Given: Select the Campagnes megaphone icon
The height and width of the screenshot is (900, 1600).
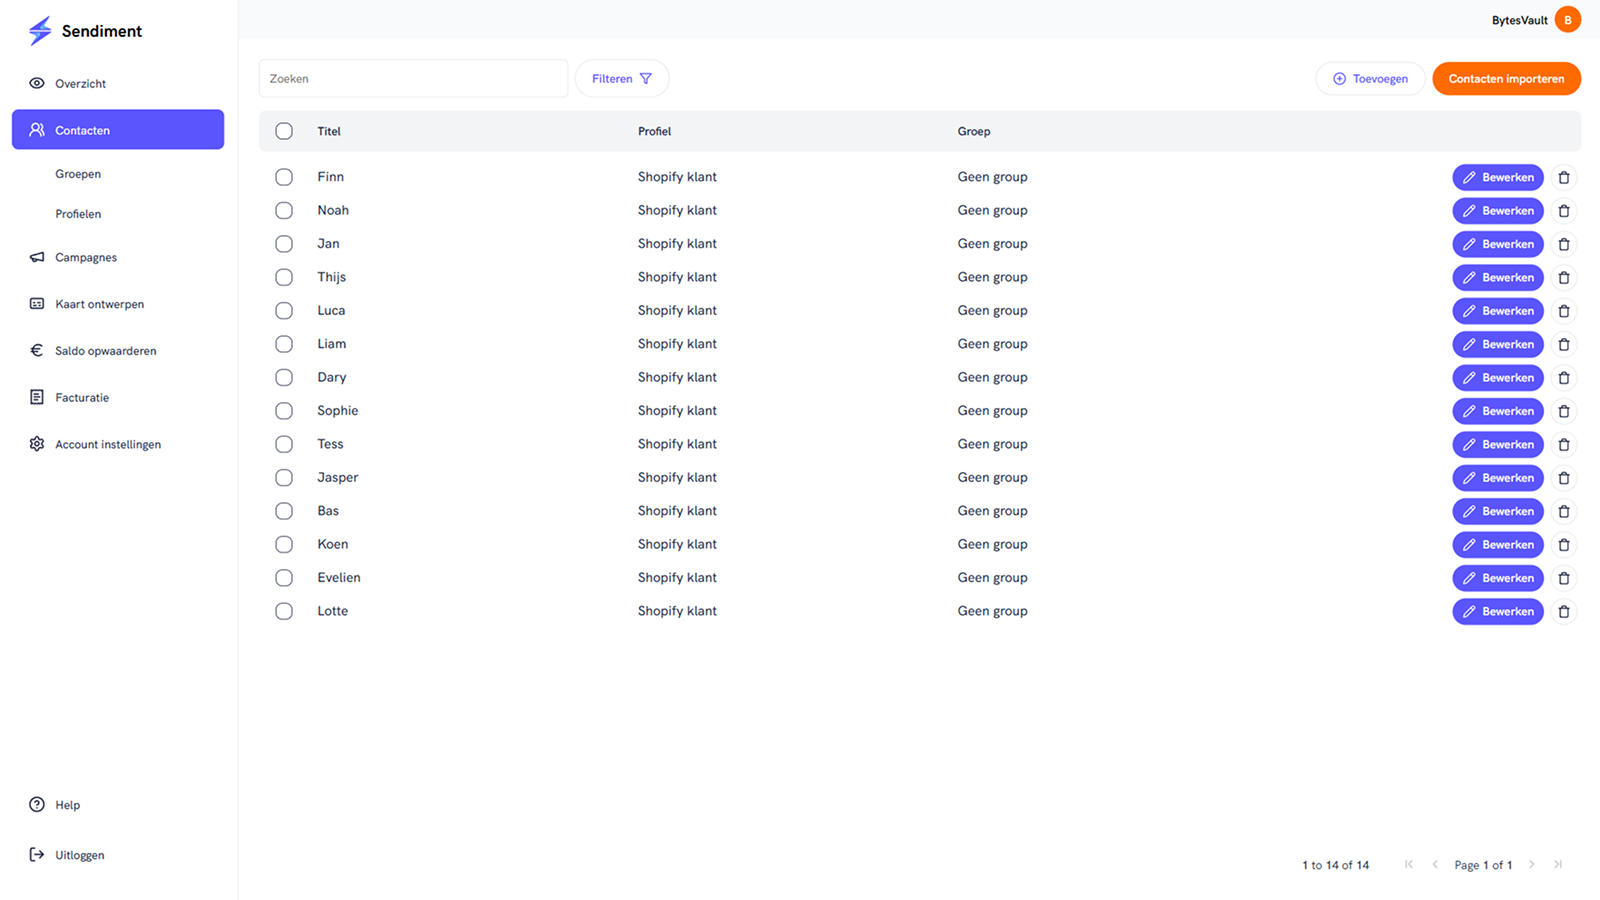Looking at the screenshot, I should [x=37, y=257].
